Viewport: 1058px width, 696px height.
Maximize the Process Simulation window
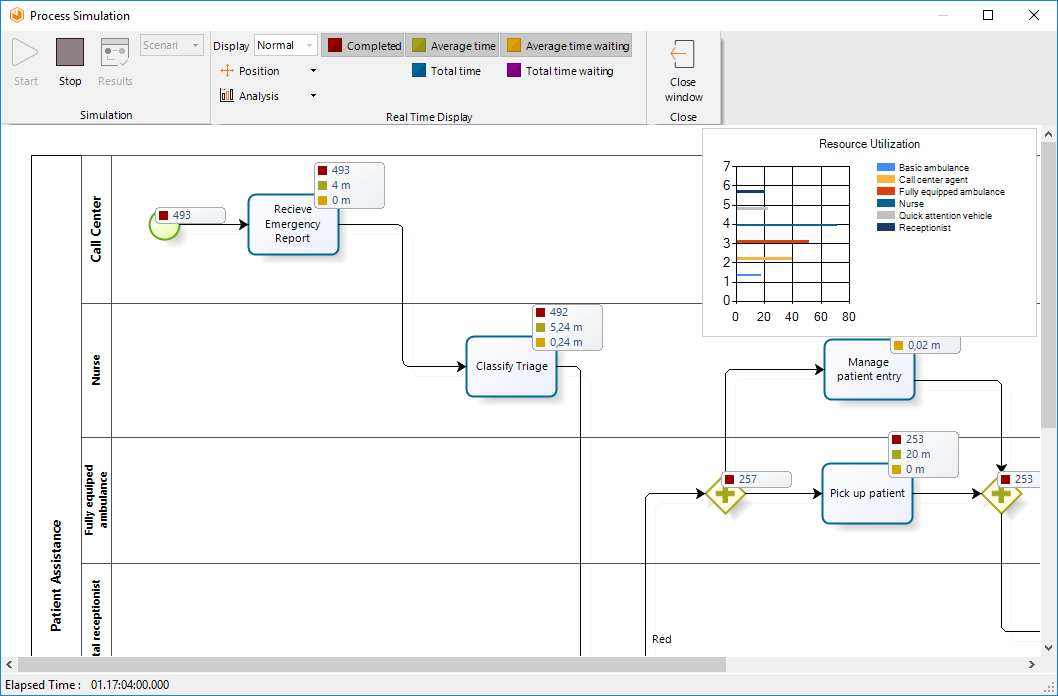988,15
